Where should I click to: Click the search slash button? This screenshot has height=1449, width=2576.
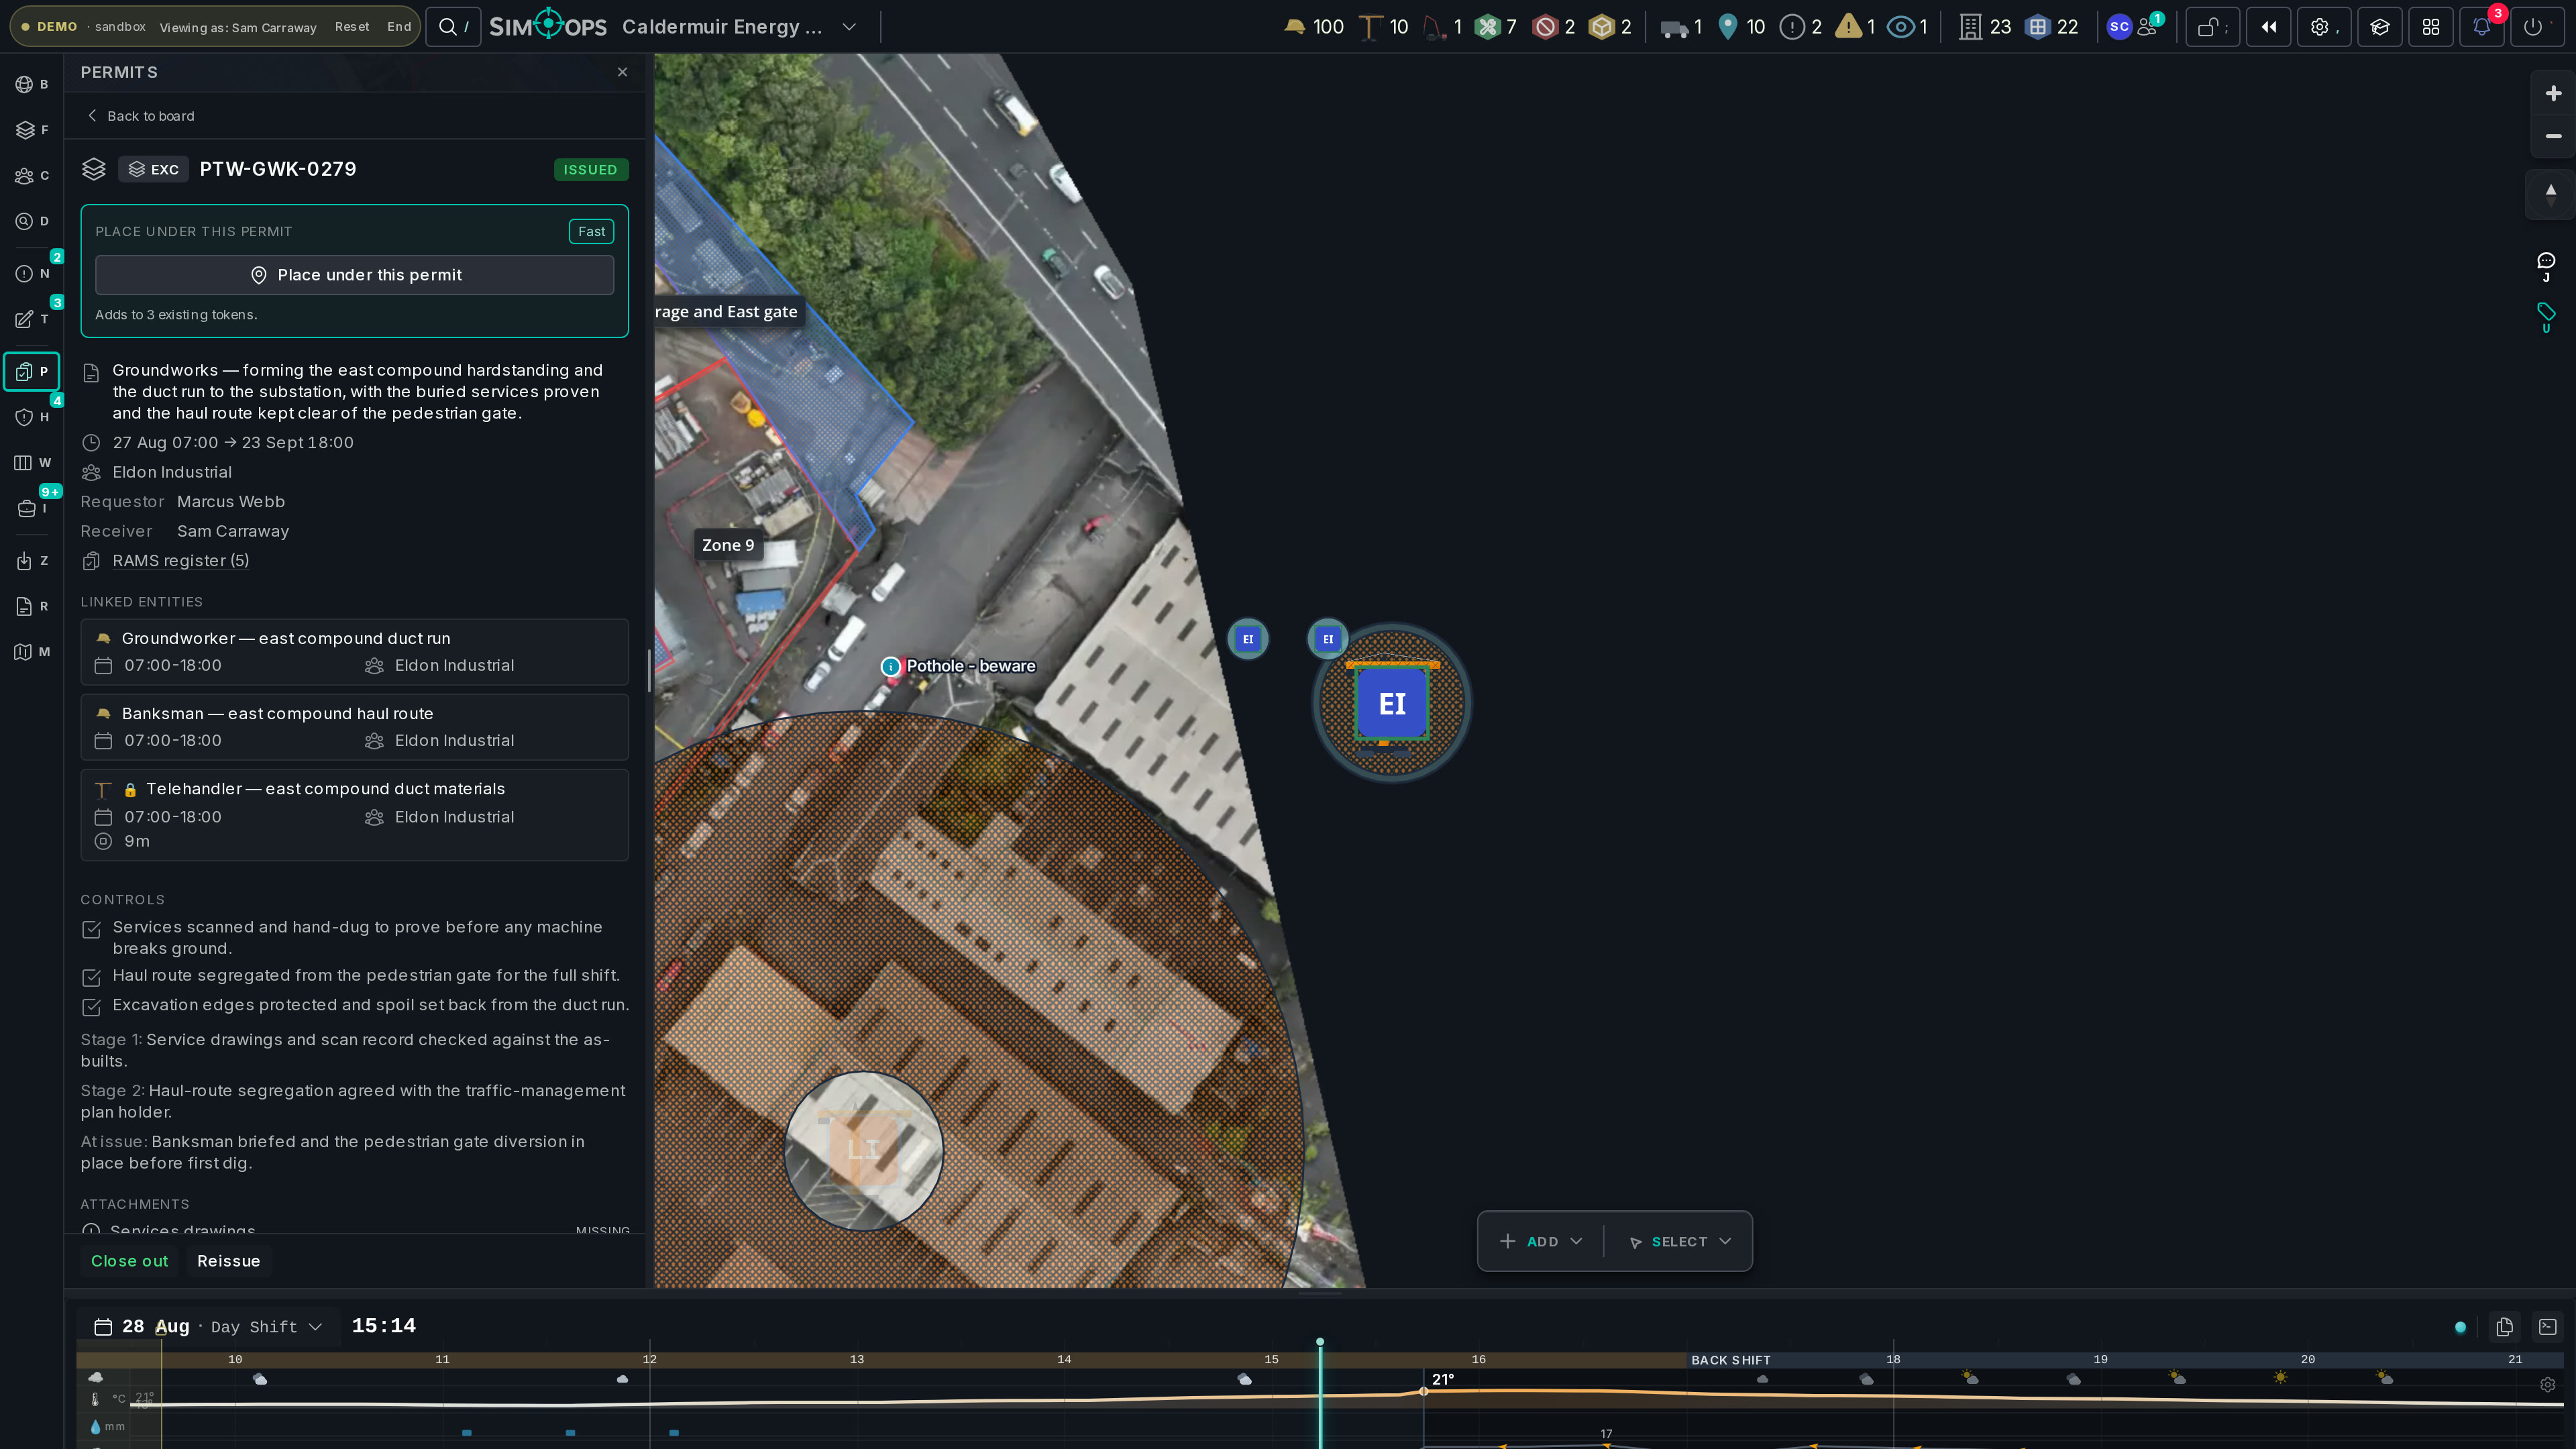[453, 27]
